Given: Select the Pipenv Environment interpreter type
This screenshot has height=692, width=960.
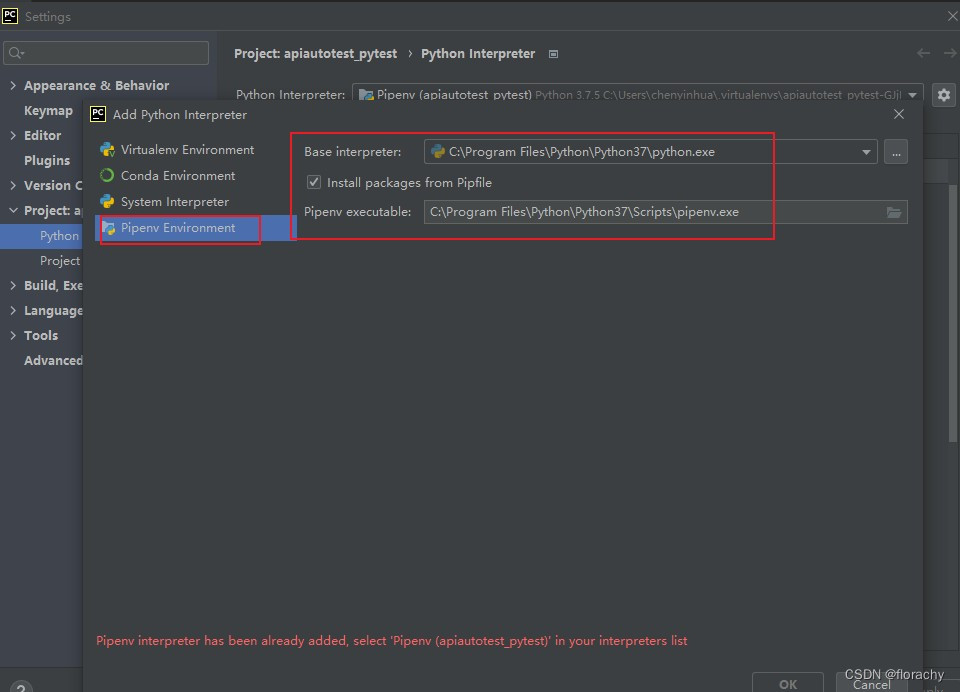Looking at the screenshot, I should 177,228.
